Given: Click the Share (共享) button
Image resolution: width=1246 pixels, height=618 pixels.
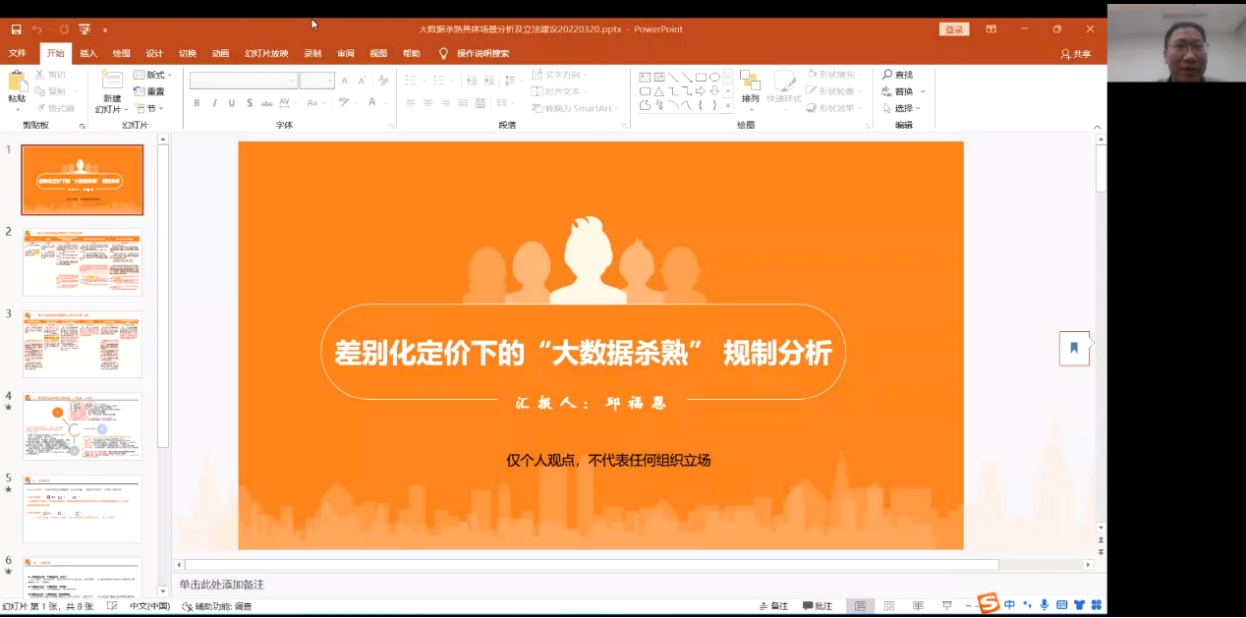Looking at the screenshot, I should click(x=1076, y=54).
